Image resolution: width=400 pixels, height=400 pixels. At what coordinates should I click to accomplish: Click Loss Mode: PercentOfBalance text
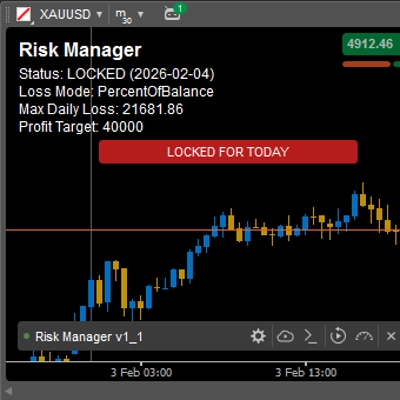pos(116,92)
